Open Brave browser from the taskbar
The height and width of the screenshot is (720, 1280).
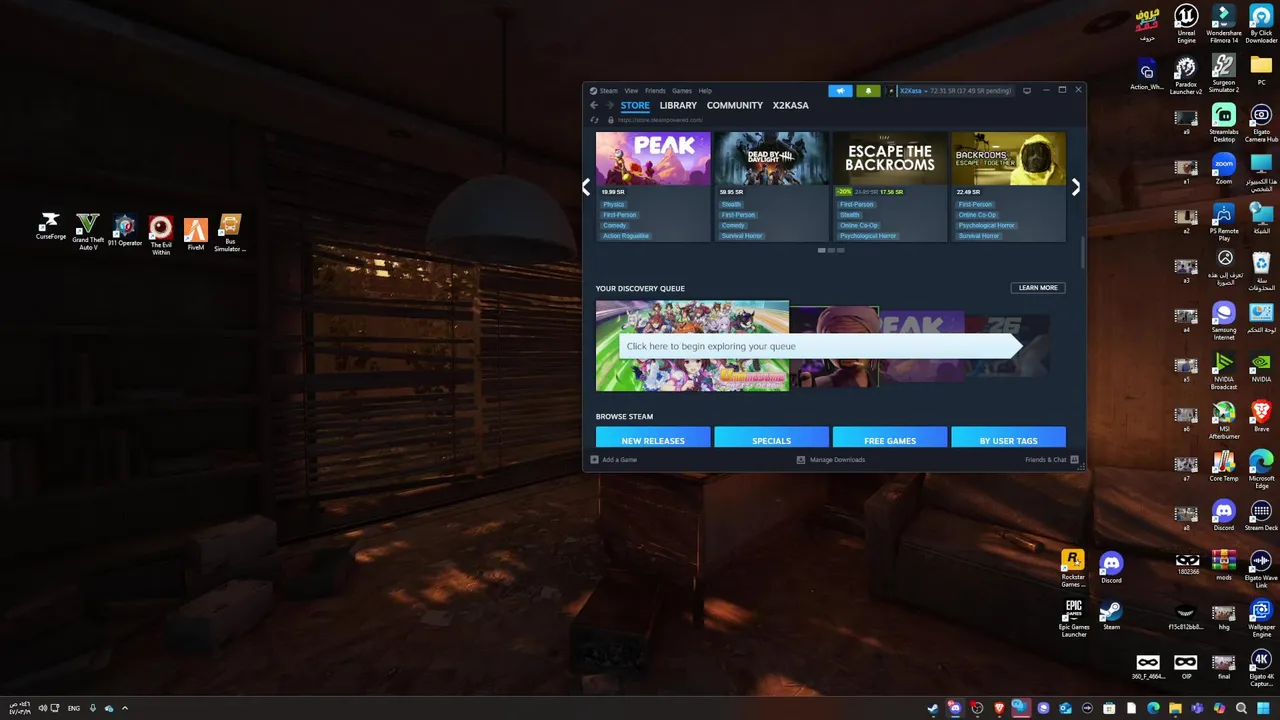click(999, 708)
